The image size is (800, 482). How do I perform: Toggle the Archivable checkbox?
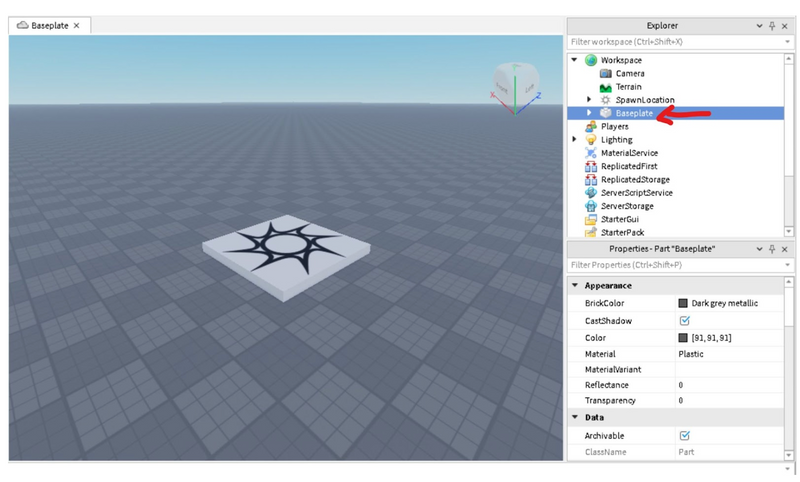point(685,436)
